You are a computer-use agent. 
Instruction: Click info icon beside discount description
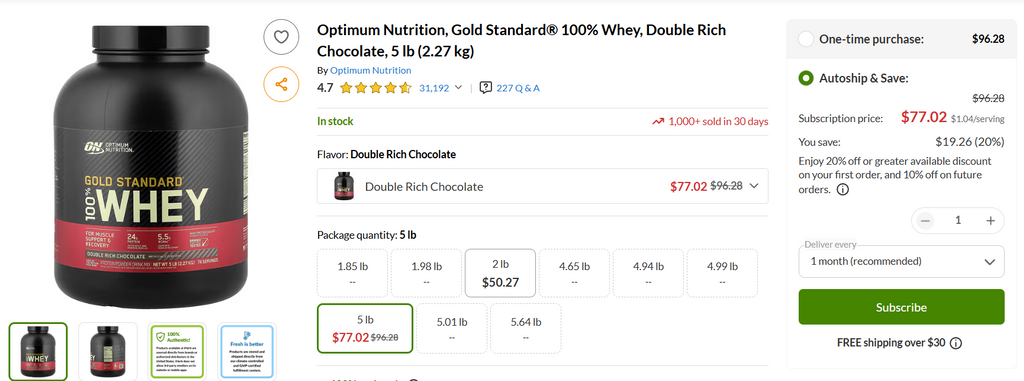(x=842, y=190)
